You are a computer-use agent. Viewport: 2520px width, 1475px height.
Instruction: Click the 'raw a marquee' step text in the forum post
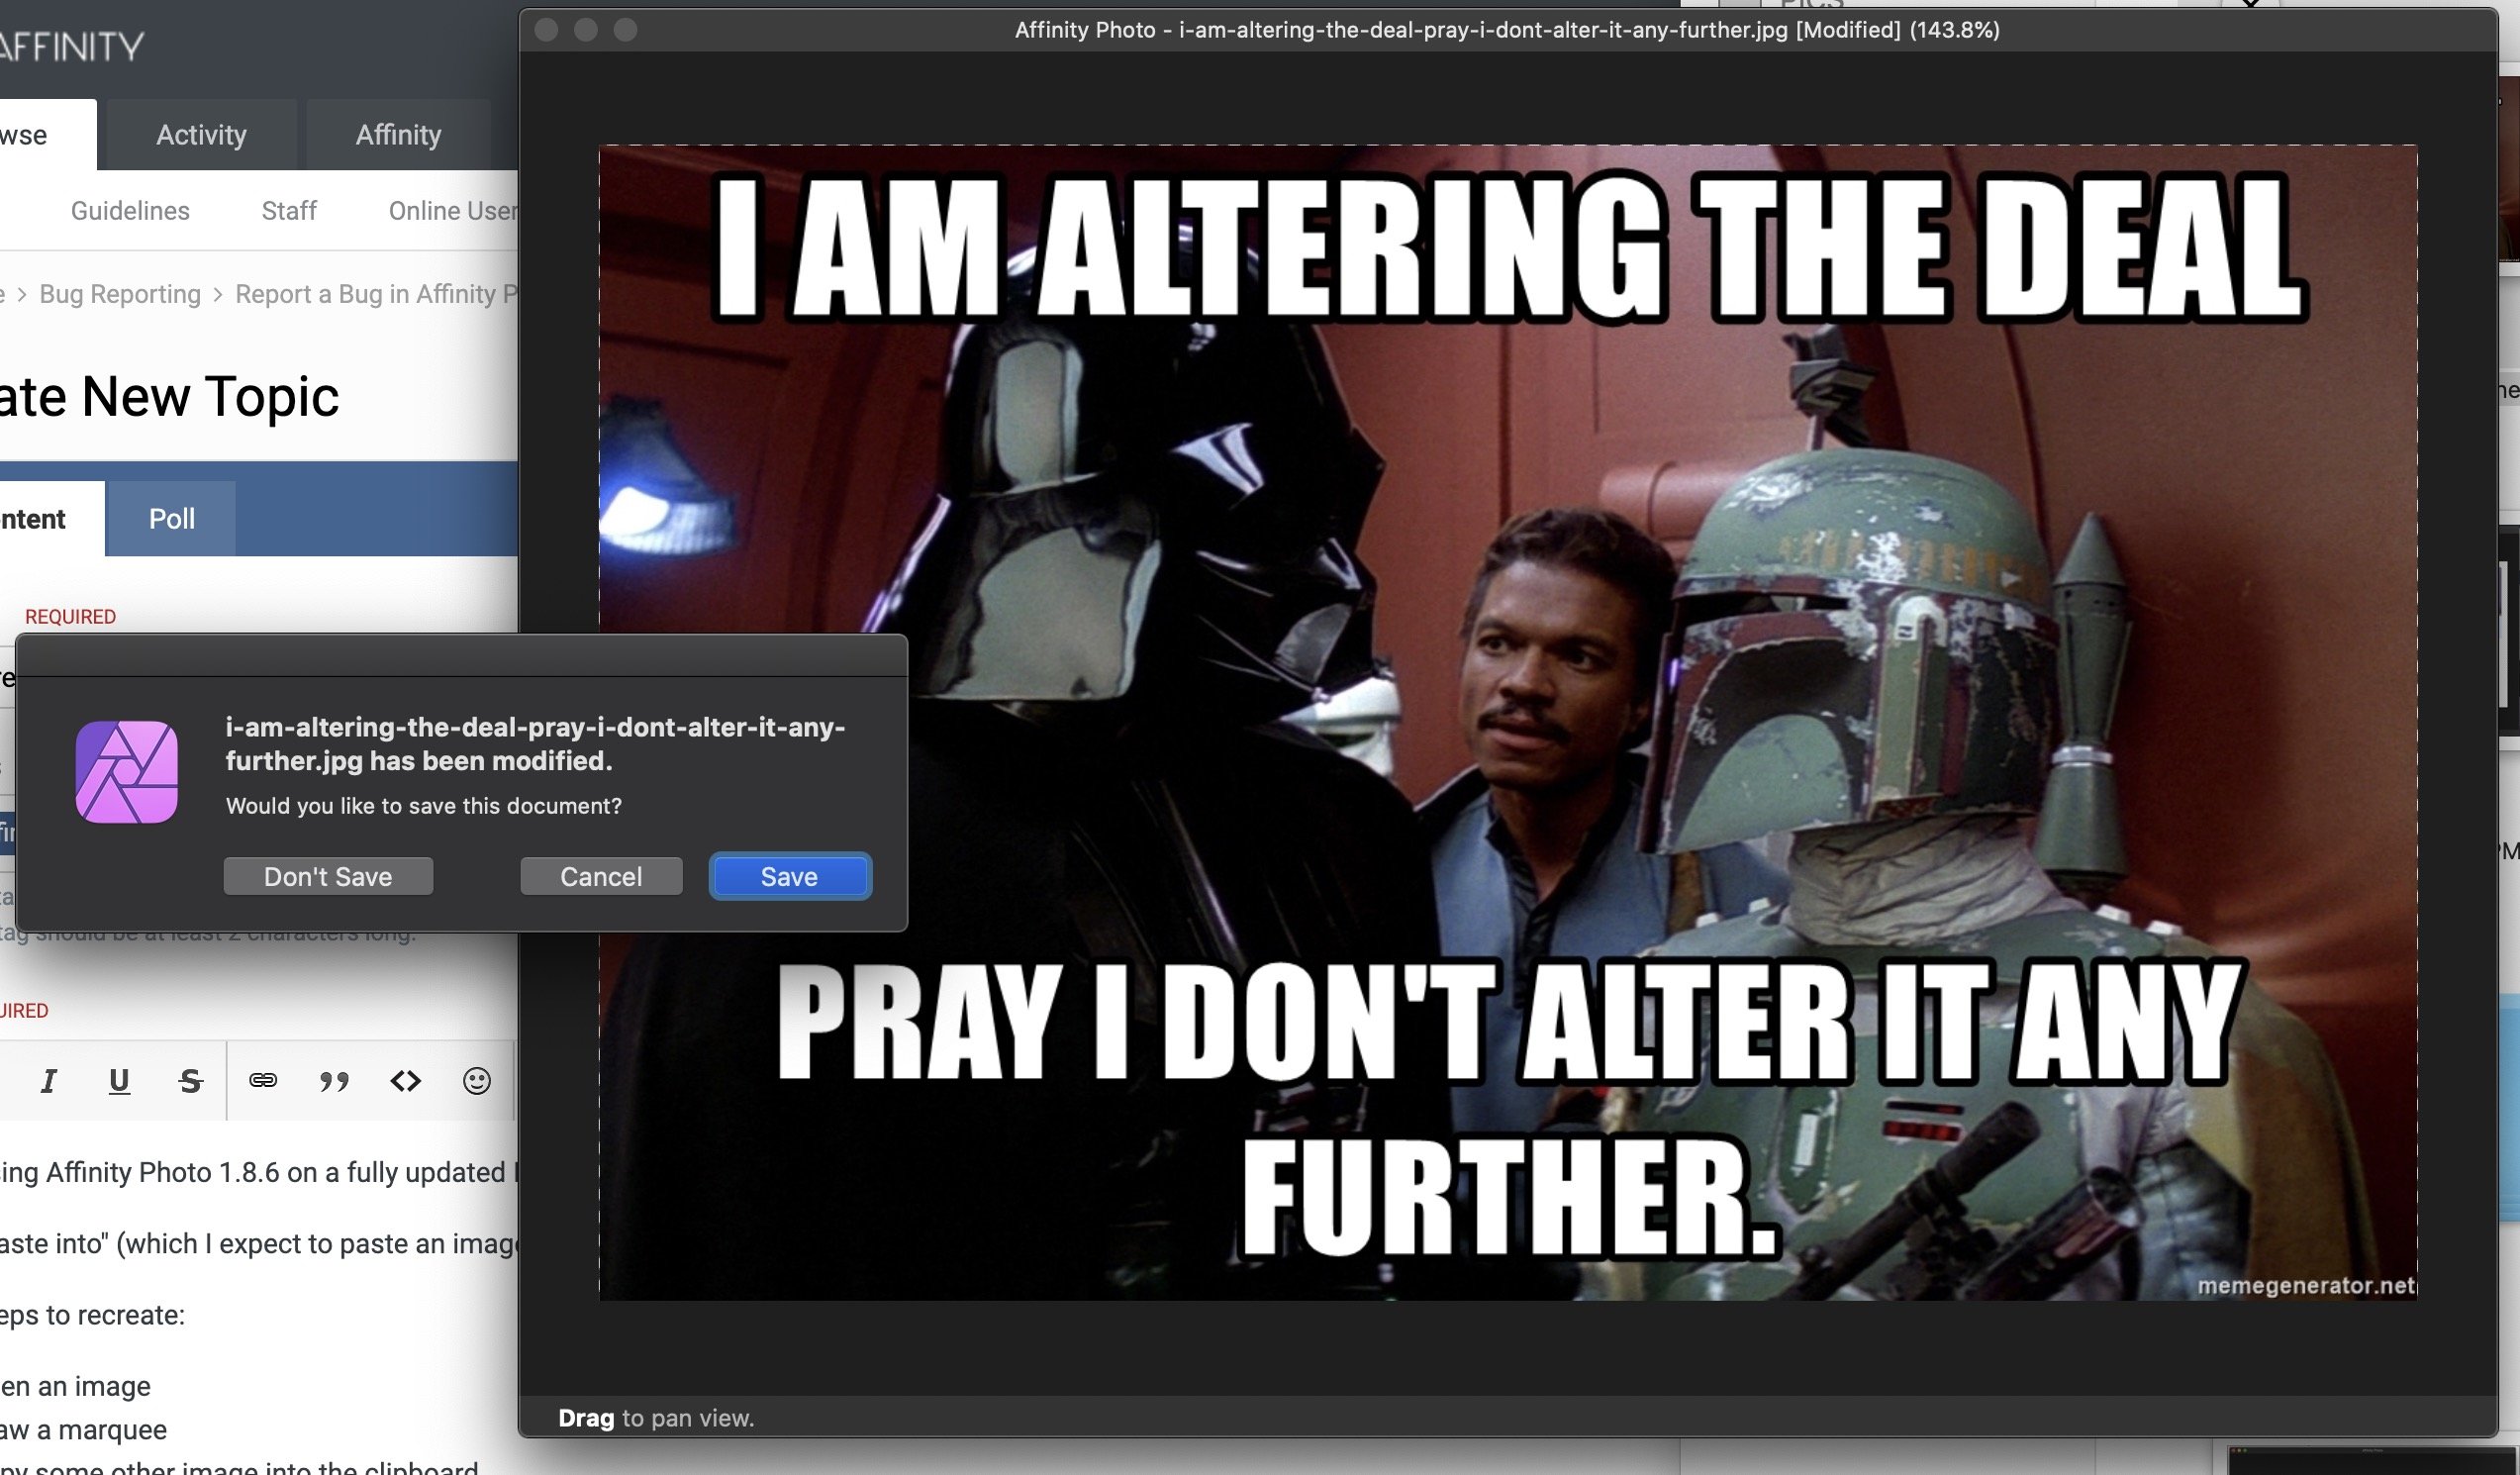pyautogui.click(x=84, y=1430)
